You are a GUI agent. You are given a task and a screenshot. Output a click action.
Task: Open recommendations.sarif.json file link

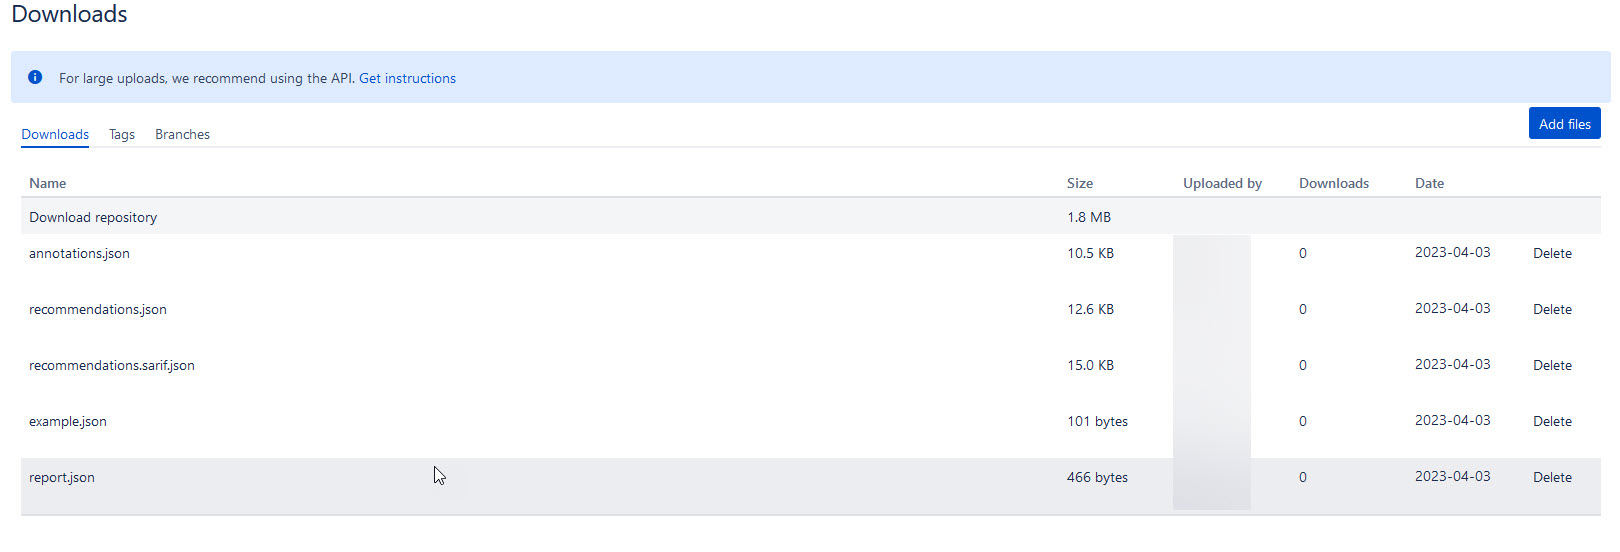pos(112,365)
